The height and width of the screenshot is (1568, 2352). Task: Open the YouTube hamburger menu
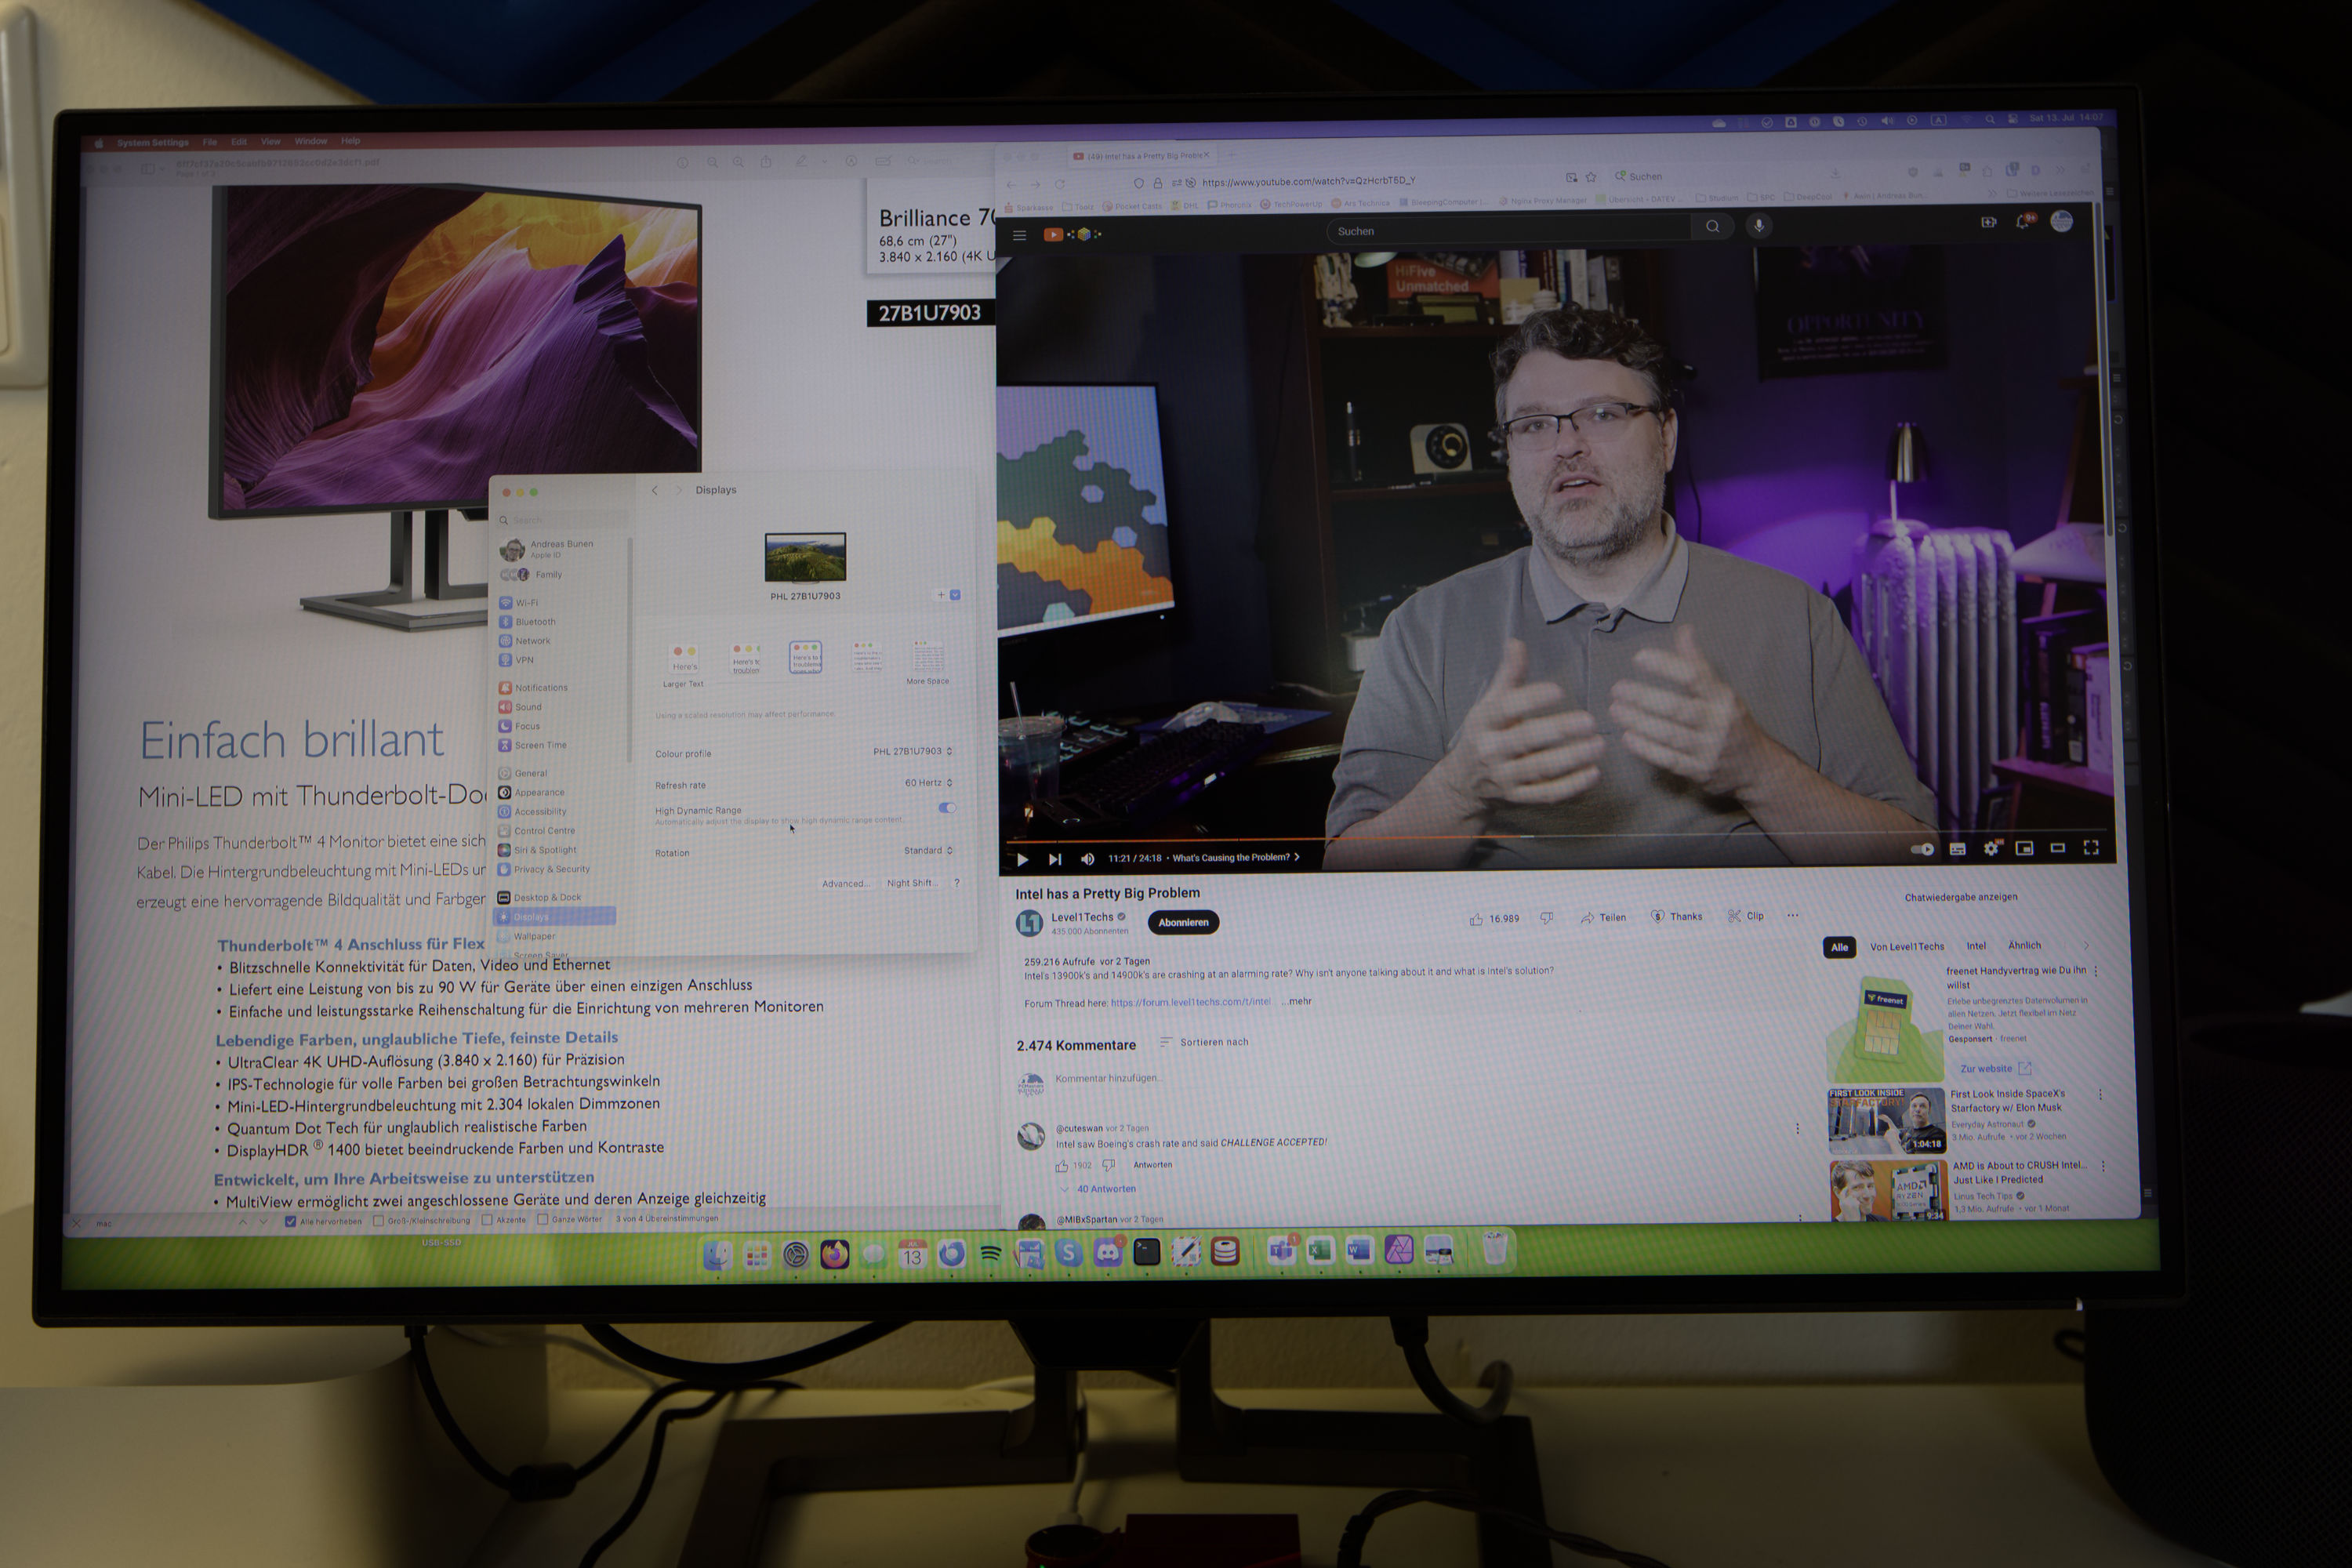tap(1020, 235)
